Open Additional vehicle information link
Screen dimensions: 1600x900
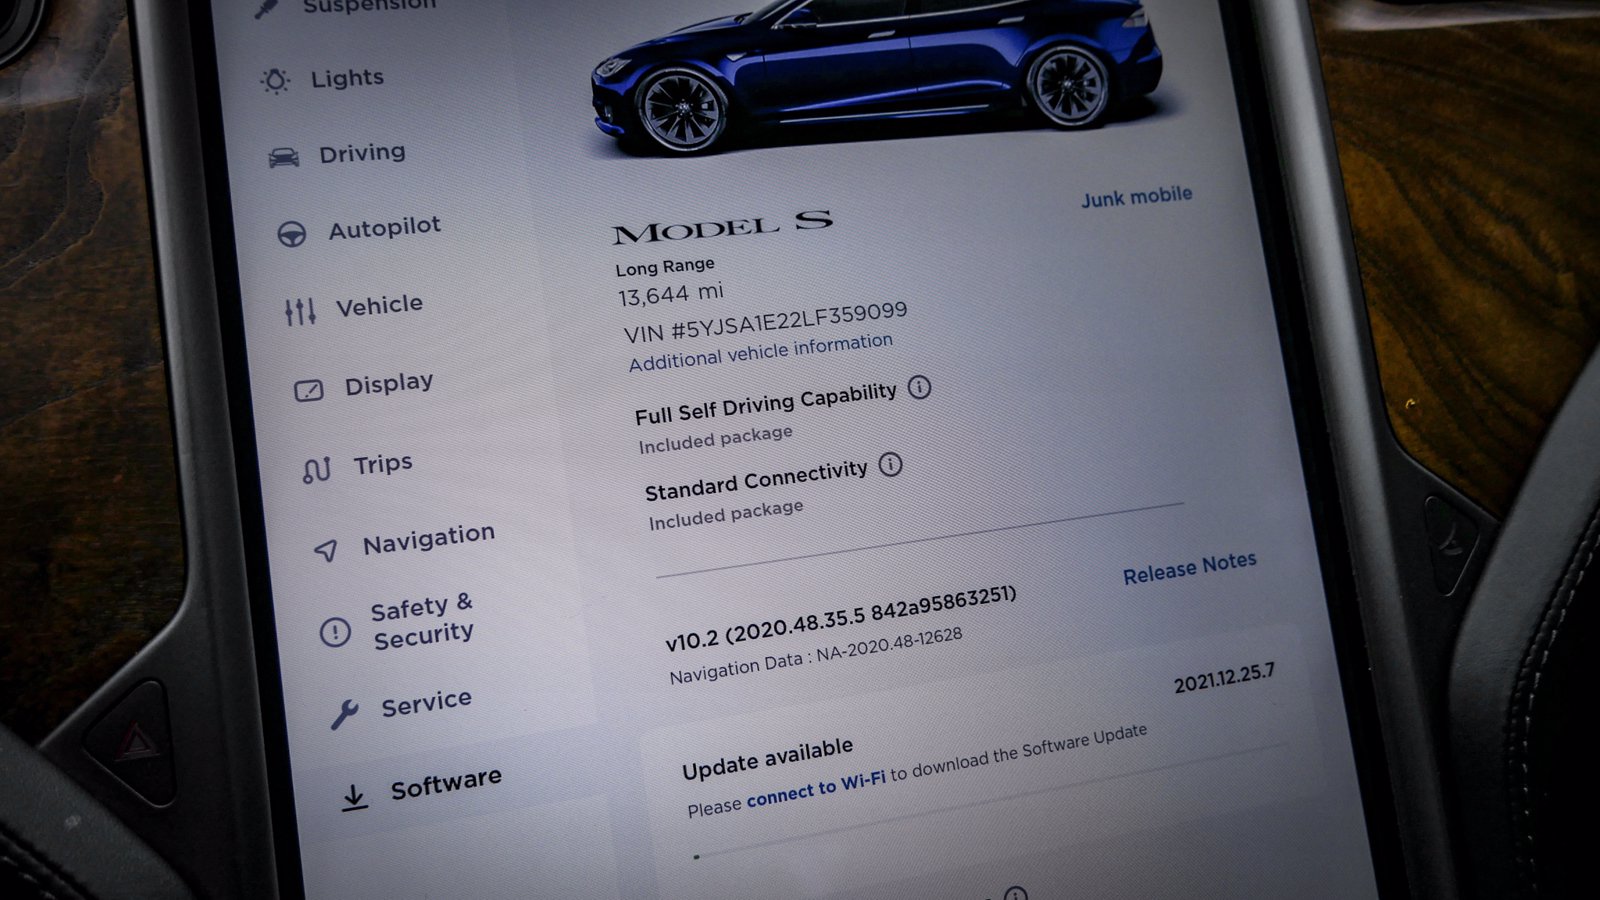[x=760, y=352]
